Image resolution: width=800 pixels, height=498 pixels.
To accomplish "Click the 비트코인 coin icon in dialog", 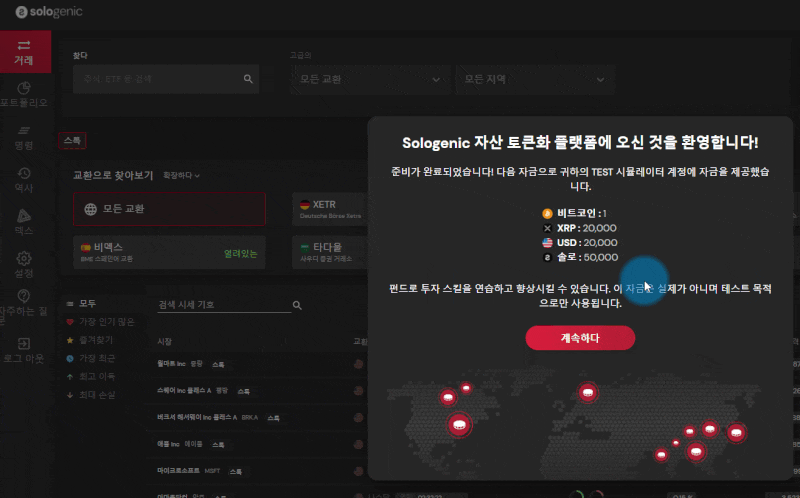I will click(x=547, y=213).
